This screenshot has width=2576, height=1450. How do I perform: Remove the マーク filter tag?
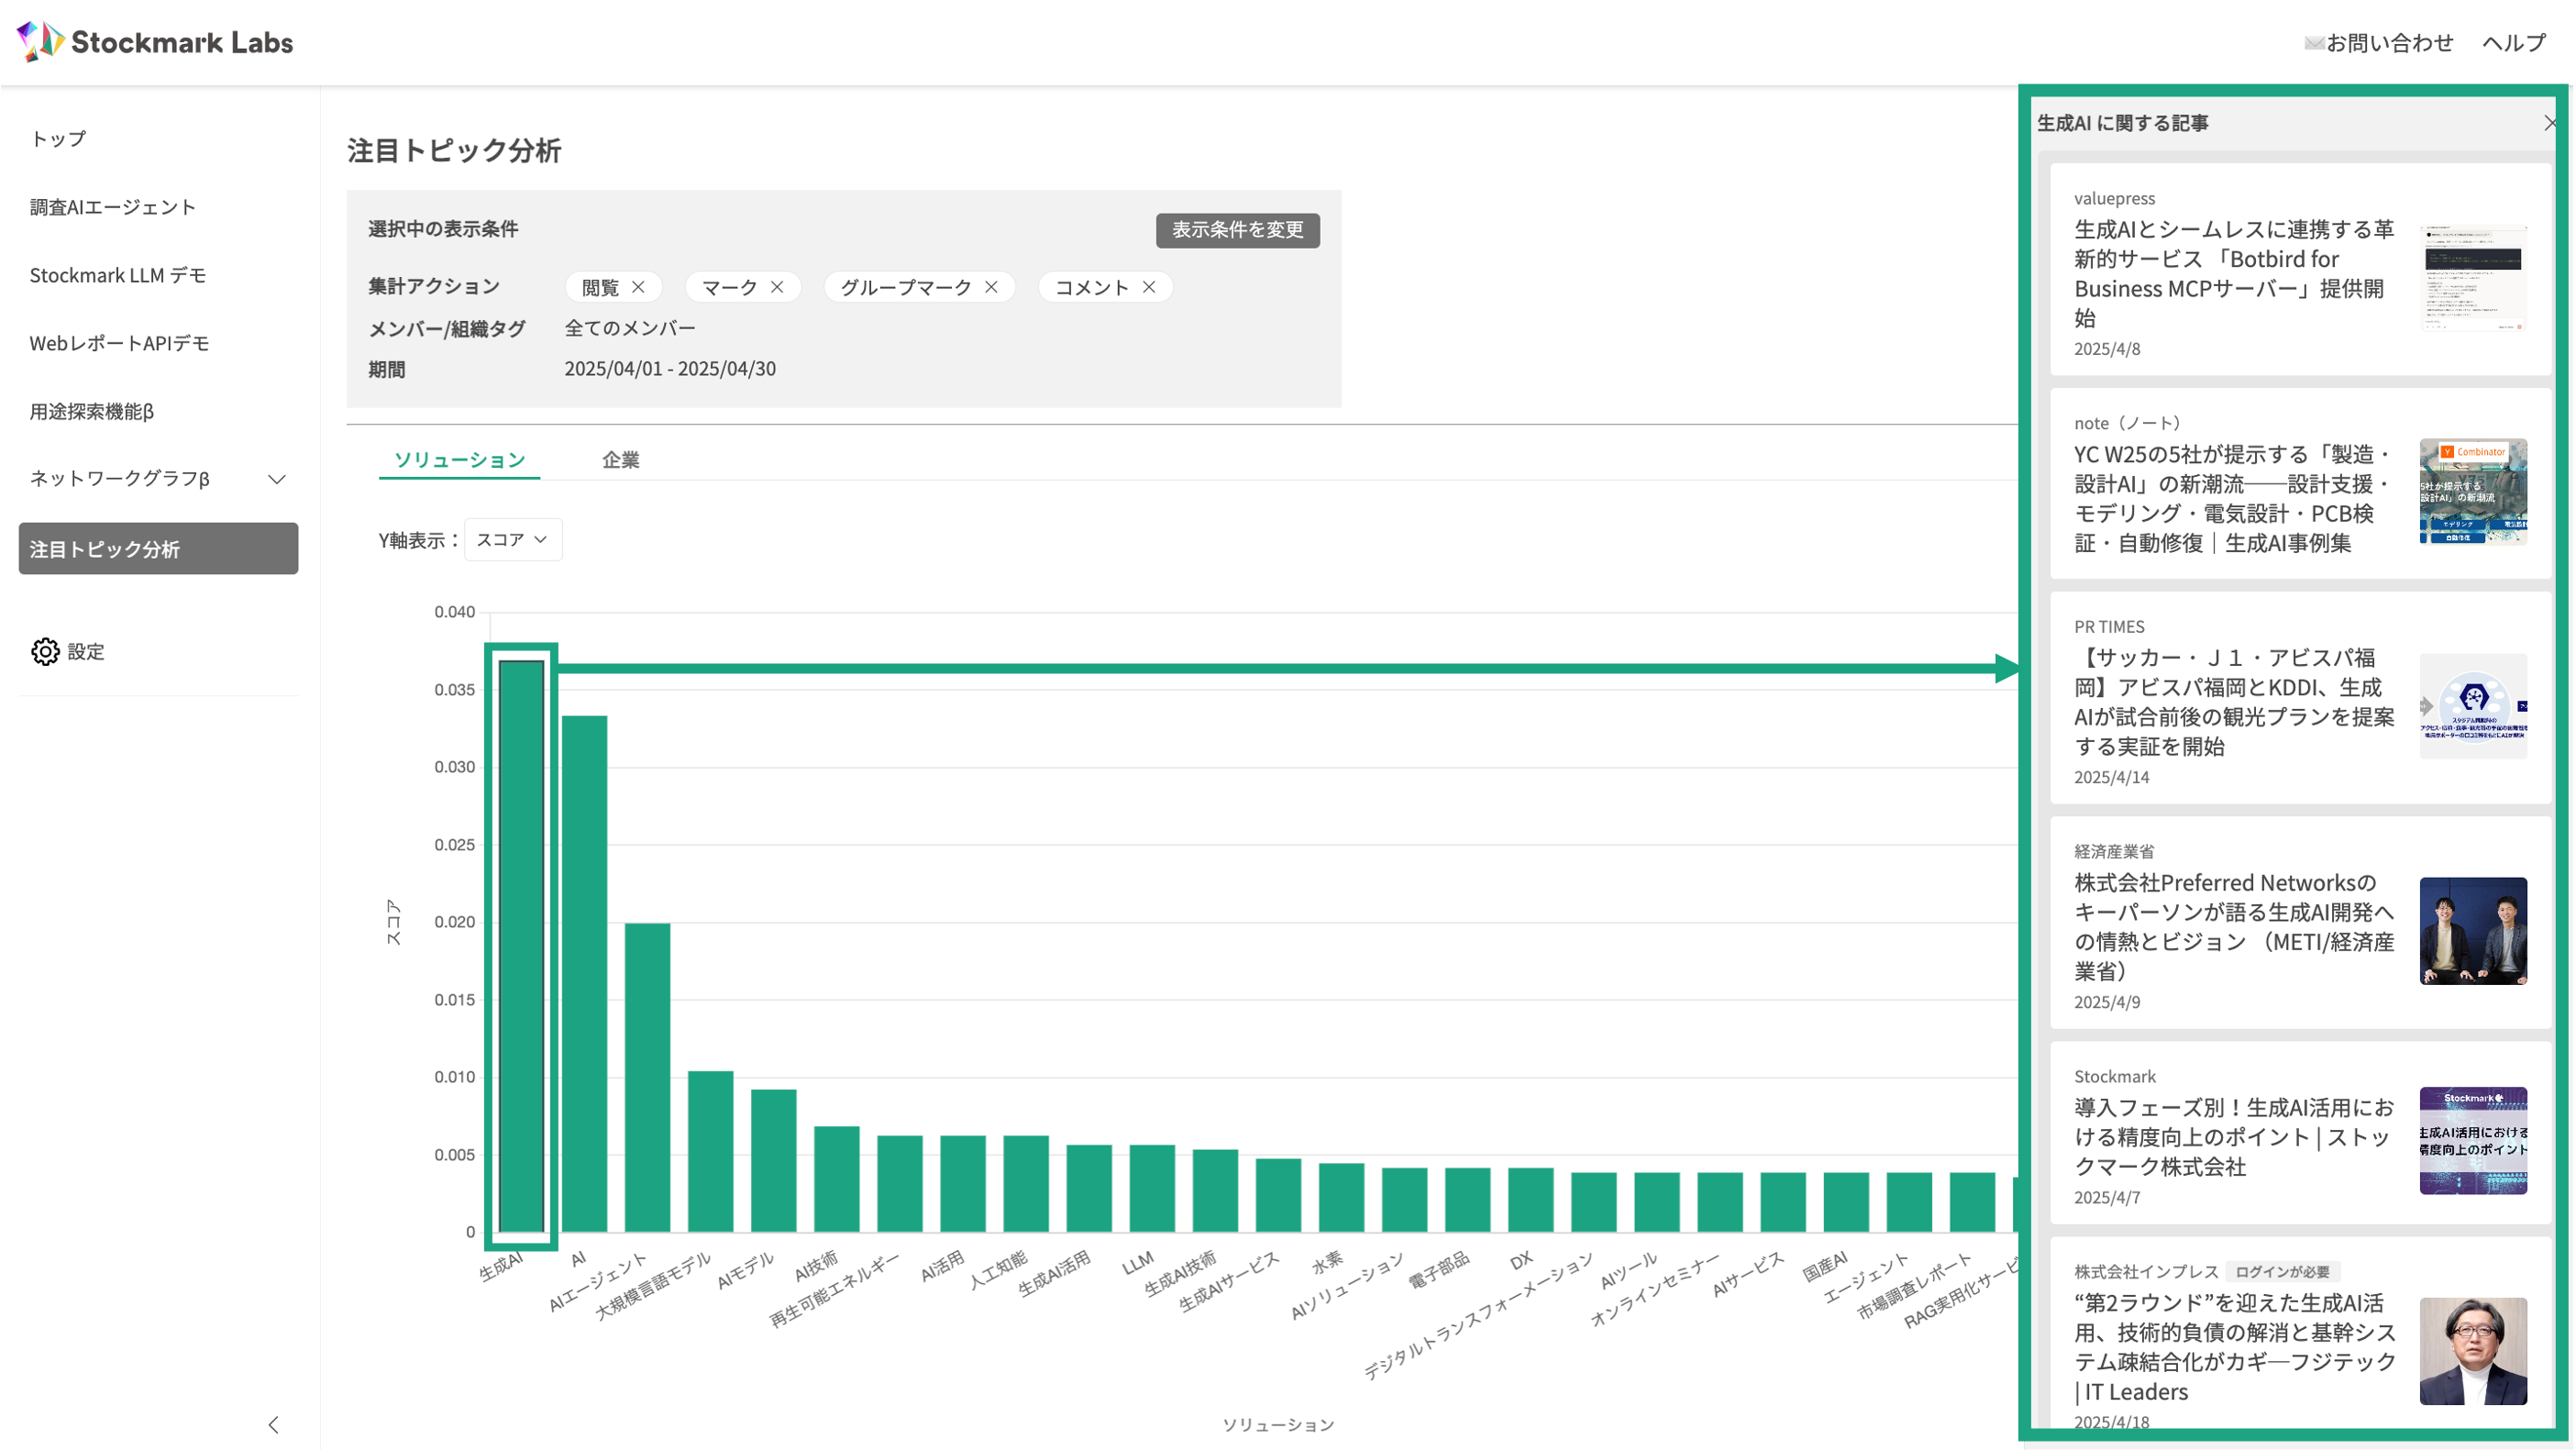coord(777,287)
